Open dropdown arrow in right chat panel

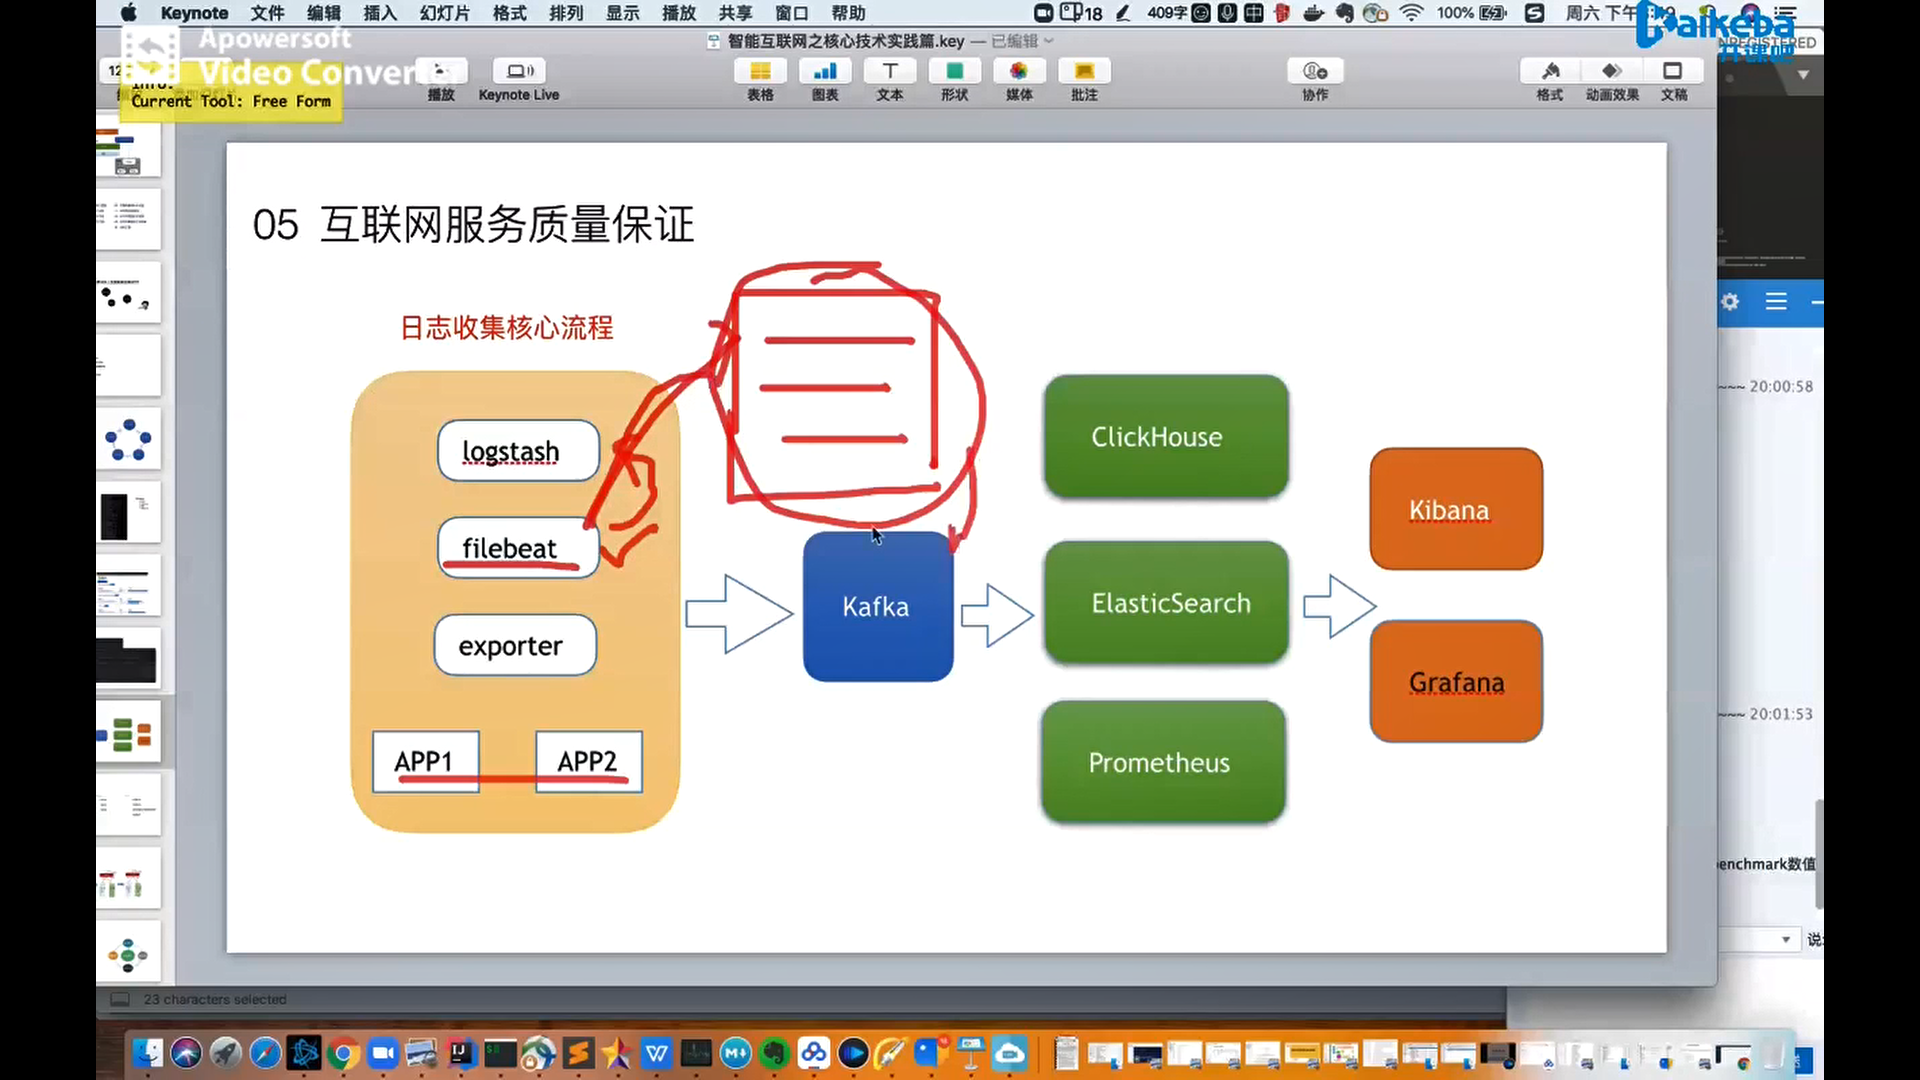[x=1785, y=940]
